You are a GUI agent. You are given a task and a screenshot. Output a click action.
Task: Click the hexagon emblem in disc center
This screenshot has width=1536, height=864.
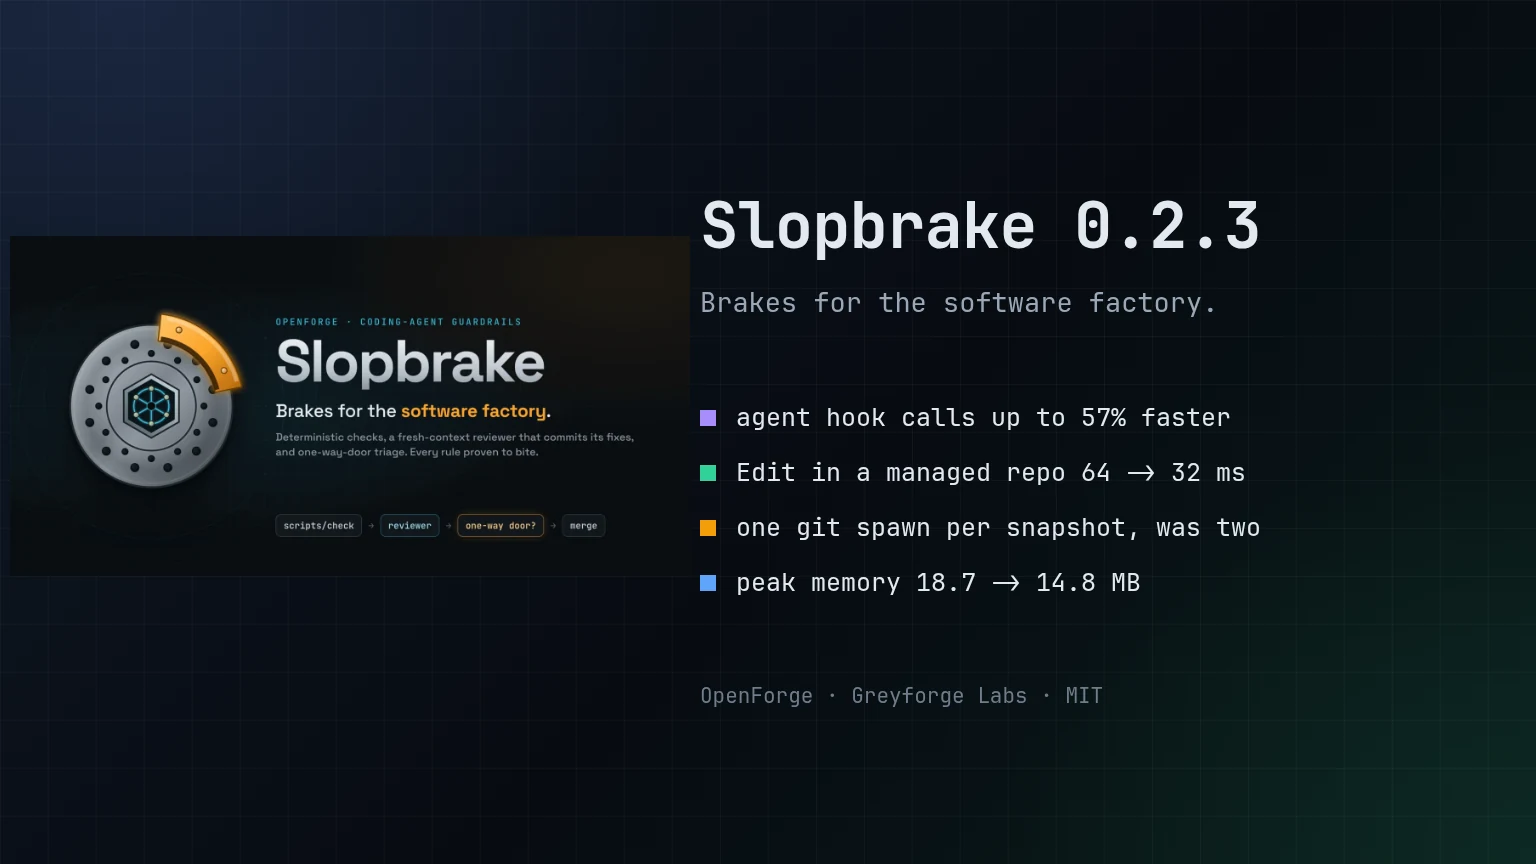(151, 405)
